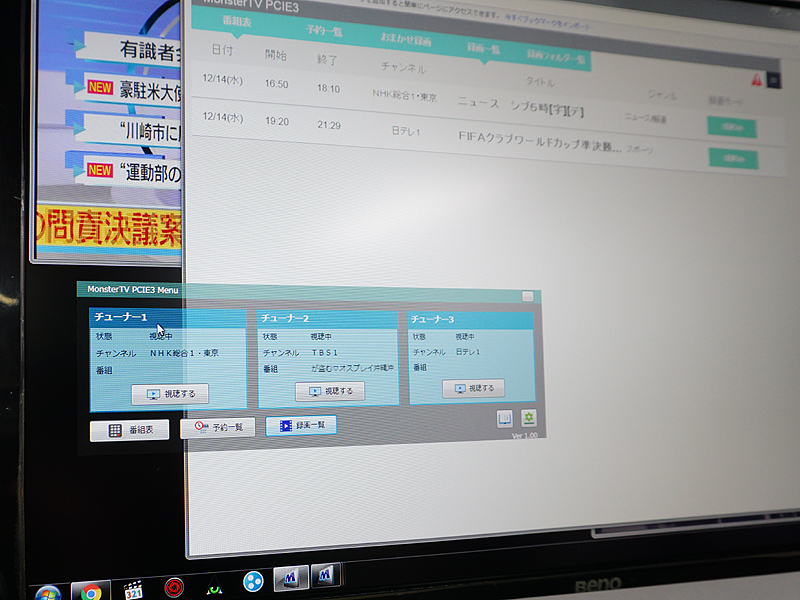Open the red swirl taskbar icon
The image size is (800, 600).
point(174,587)
